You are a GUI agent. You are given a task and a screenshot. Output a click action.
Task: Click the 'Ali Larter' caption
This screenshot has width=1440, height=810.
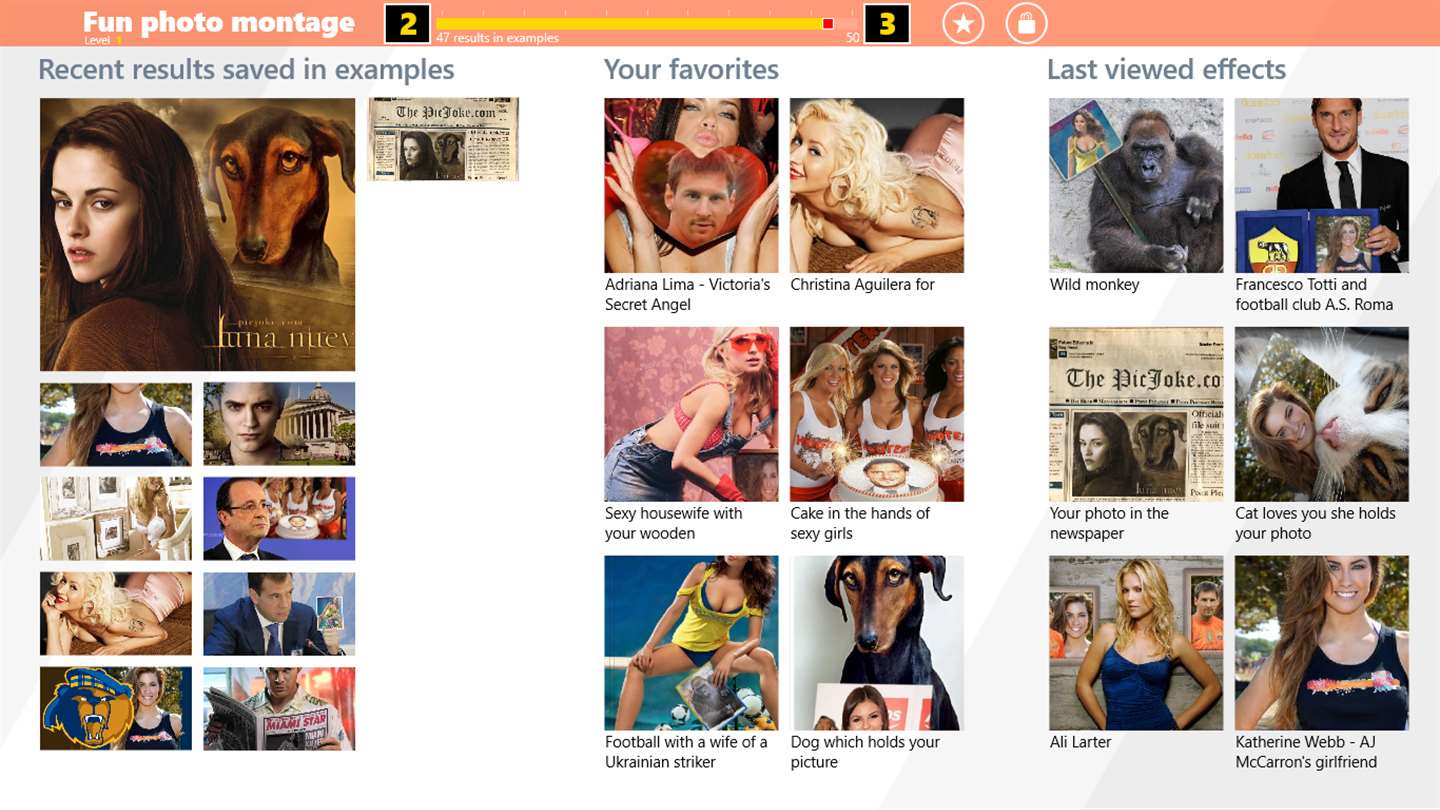(1080, 742)
